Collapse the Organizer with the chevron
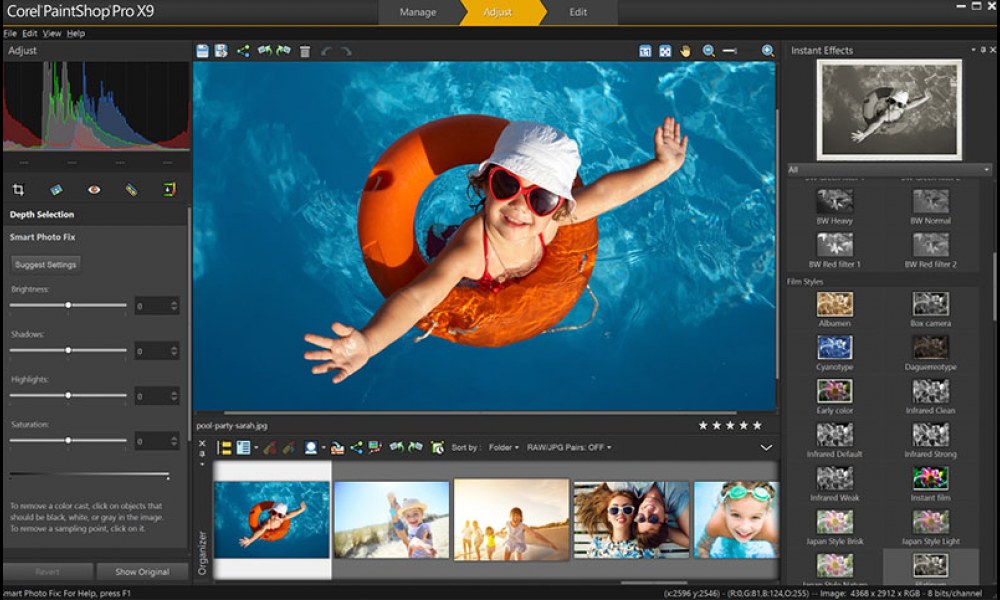The height and width of the screenshot is (600, 1000). click(x=766, y=448)
